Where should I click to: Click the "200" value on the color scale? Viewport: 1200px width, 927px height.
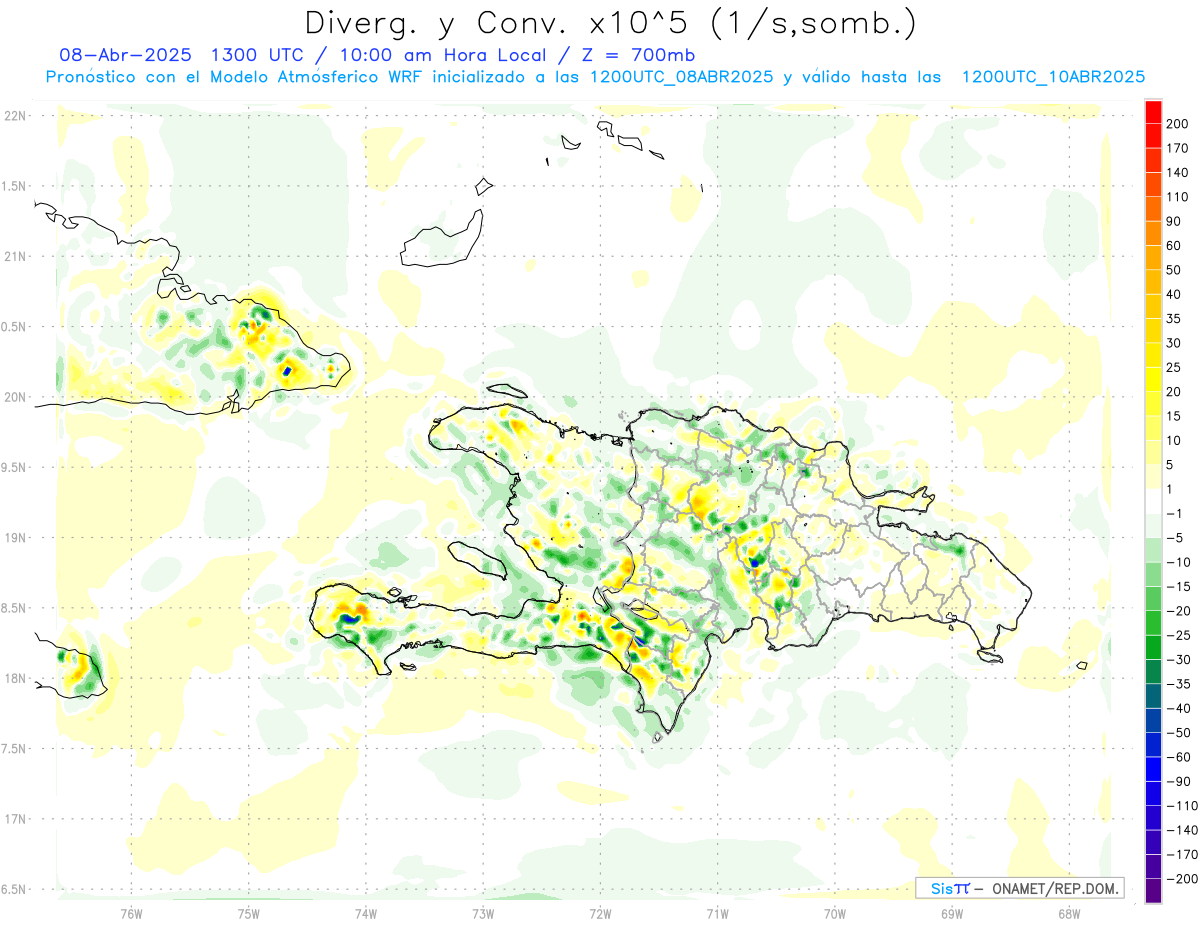tap(1178, 124)
